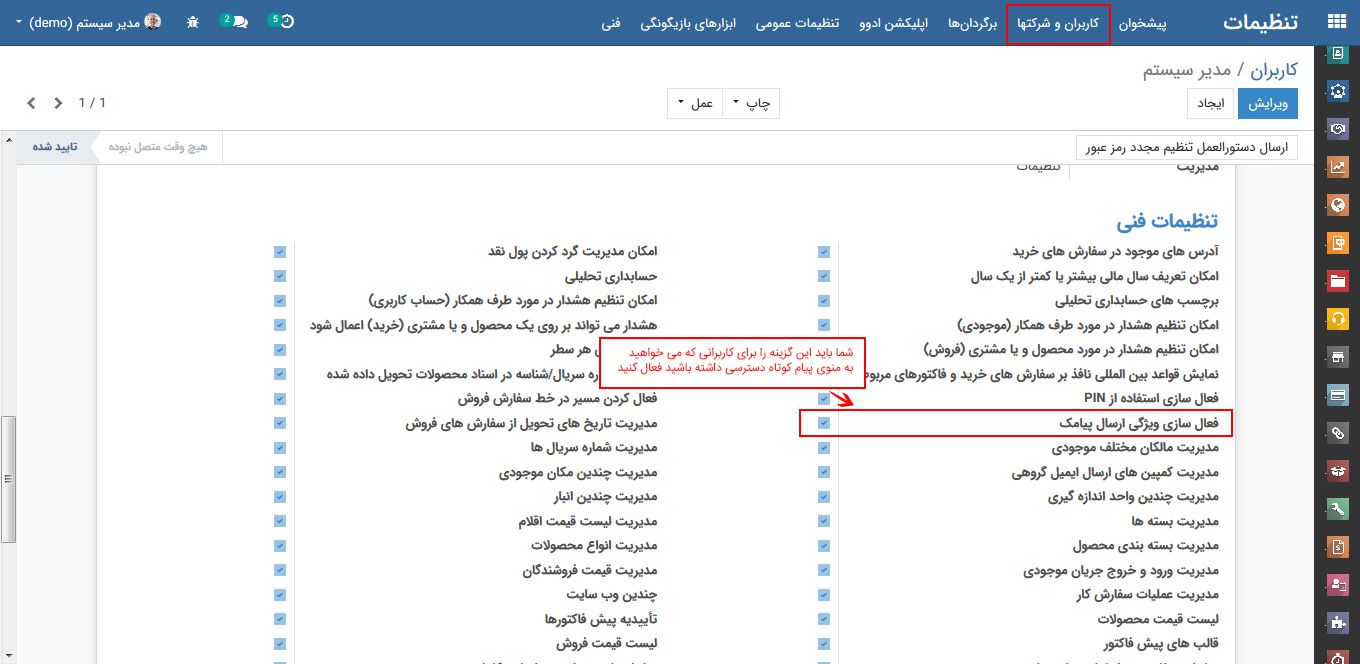The image size is (1360, 664).
Task: Click the مدیریت چندین واحد اندازه گیری label
Action: (x=1133, y=497)
